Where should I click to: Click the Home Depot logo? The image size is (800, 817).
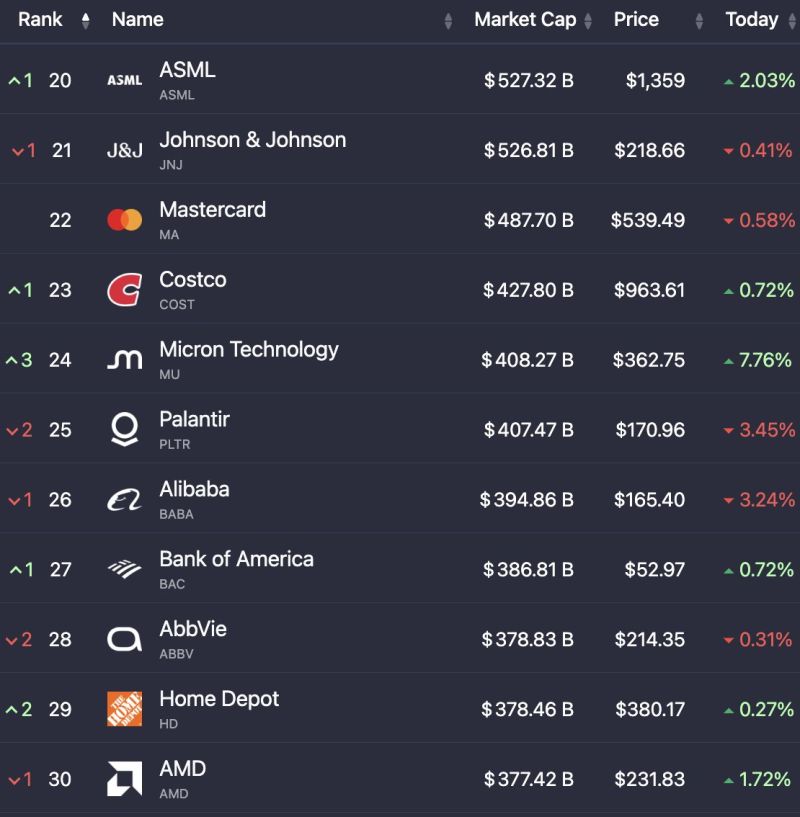tap(124, 709)
